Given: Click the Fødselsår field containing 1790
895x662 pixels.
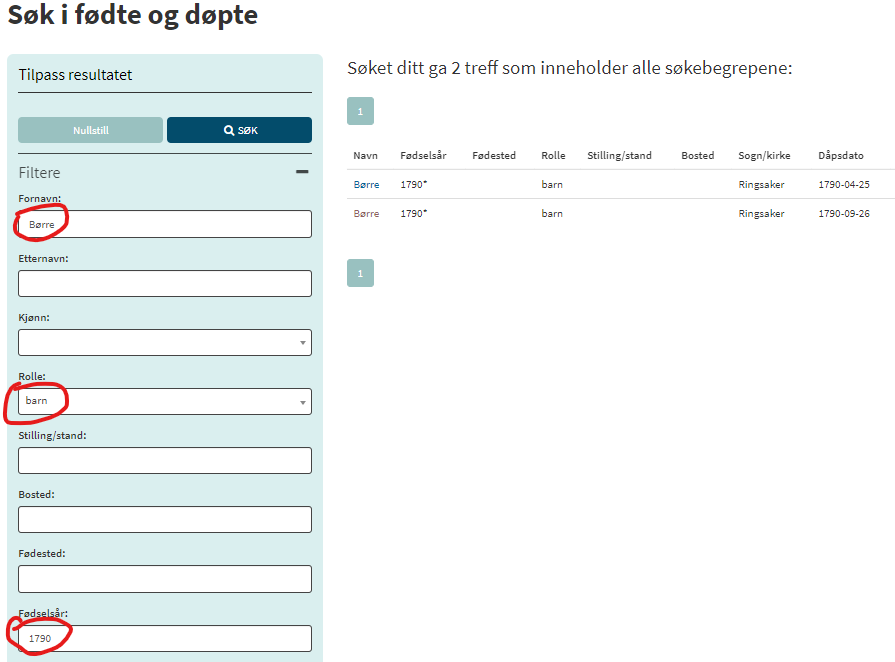Looking at the screenshot, I should click(165, 638).
